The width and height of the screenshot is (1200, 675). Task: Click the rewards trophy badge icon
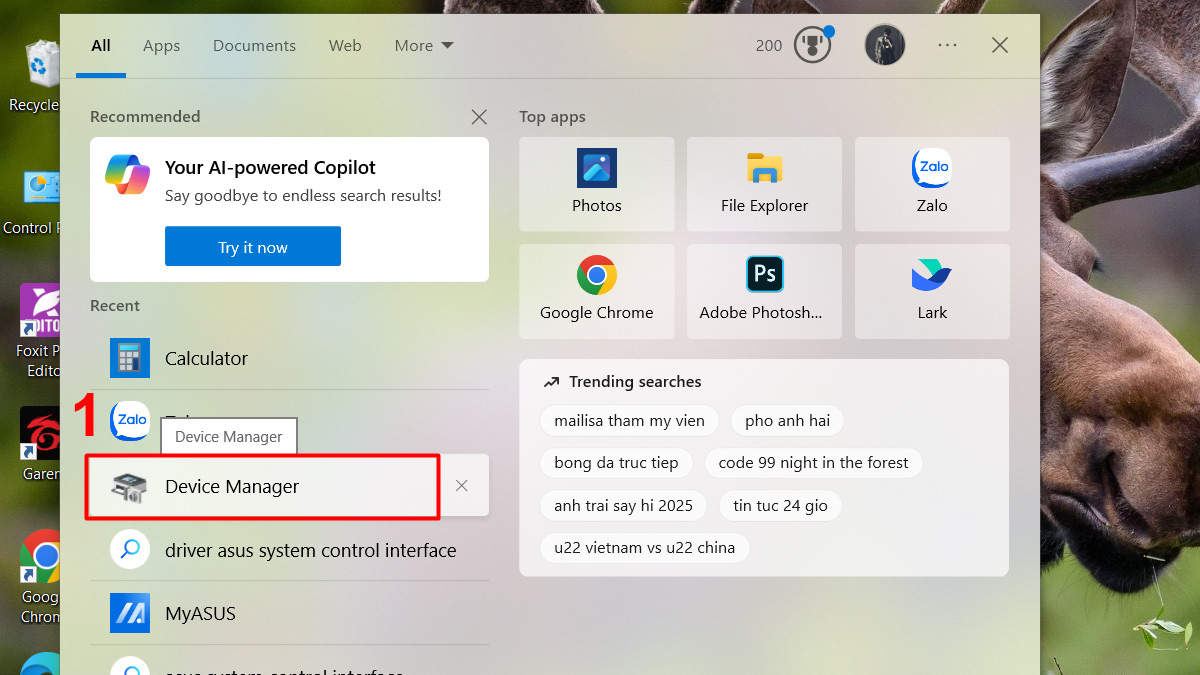pos(813,46)
